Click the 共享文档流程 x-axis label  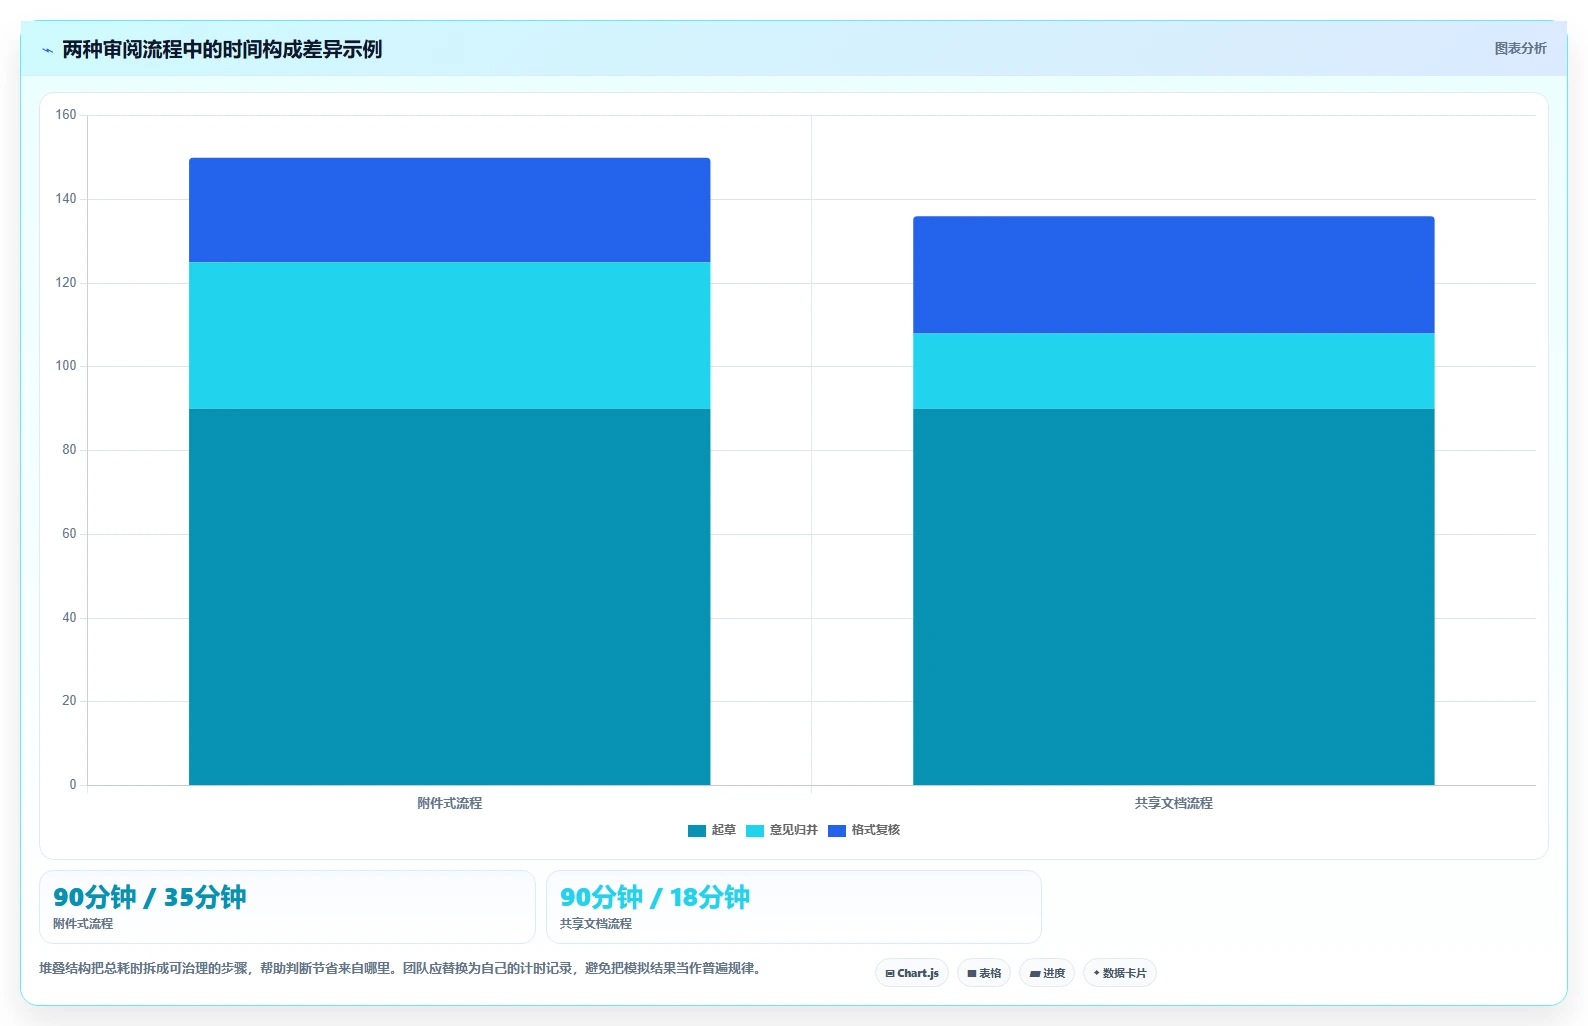pos(1174,803)
